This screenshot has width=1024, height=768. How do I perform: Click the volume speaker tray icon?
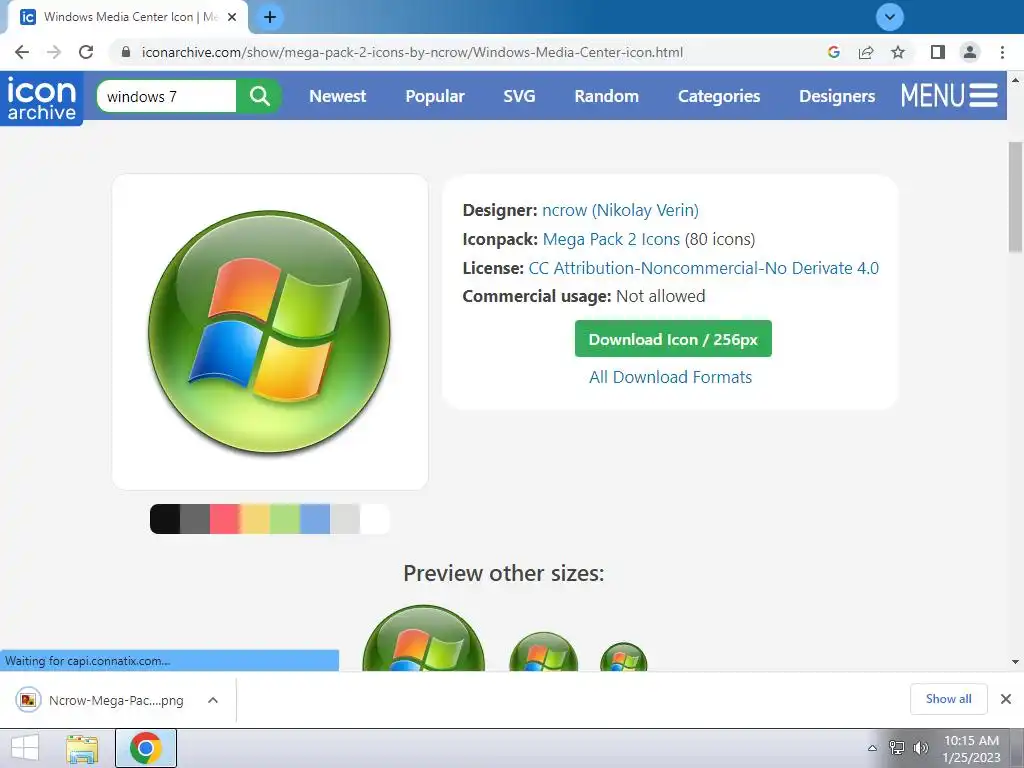[921, 748]
